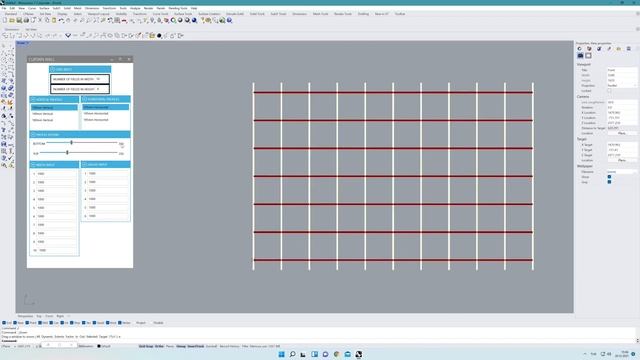640x360 pixels.
Task: Click the Undo arrow icon
Action: pos(61,20)
